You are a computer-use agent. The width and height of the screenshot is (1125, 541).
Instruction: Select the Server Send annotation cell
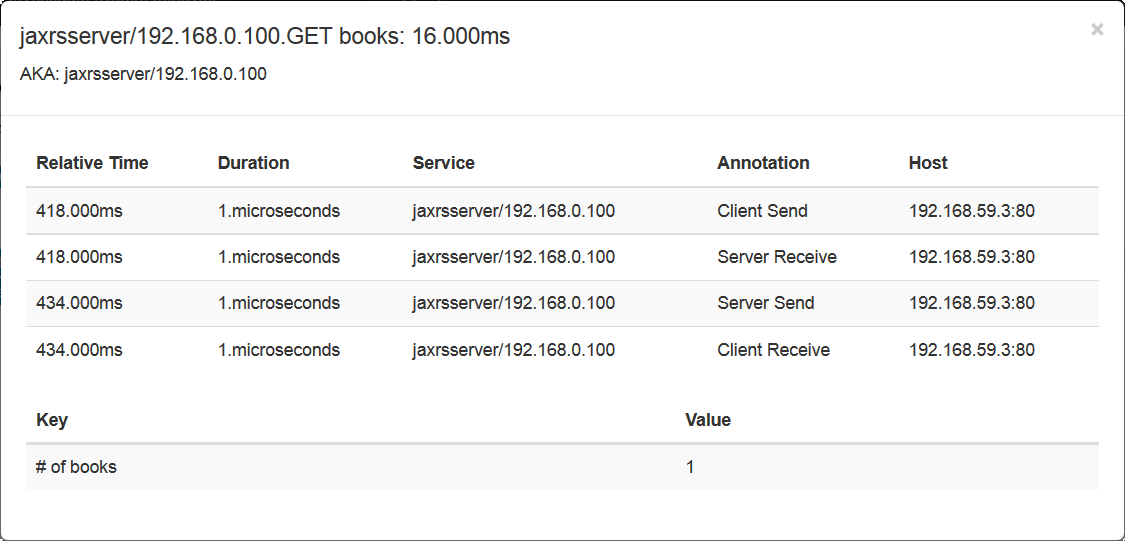pyautogui.click(x=765, y=303)
